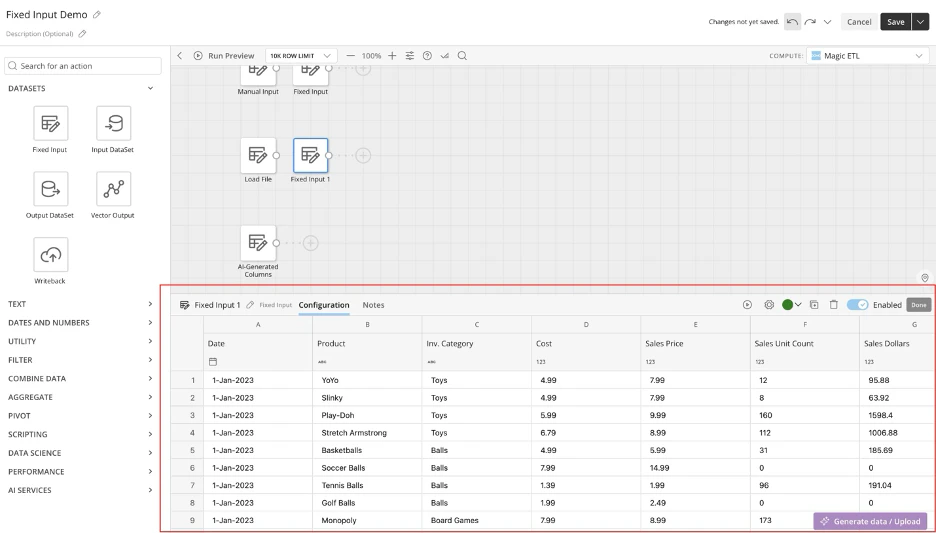
Task: Click Generate data / Upload button
Action: [x=870, y=521]
